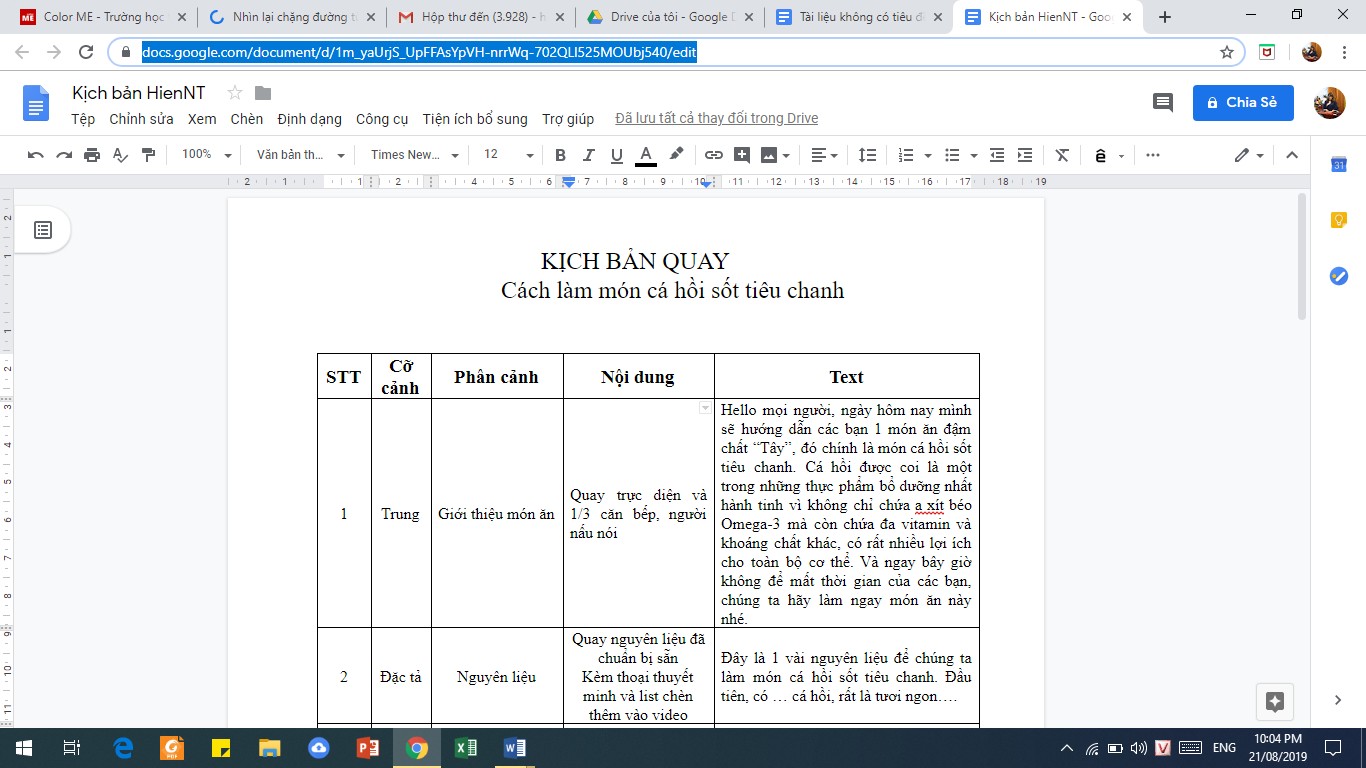
Task: Switch to the Drive của tôi browser tab
Action: (x=669, y=17)
